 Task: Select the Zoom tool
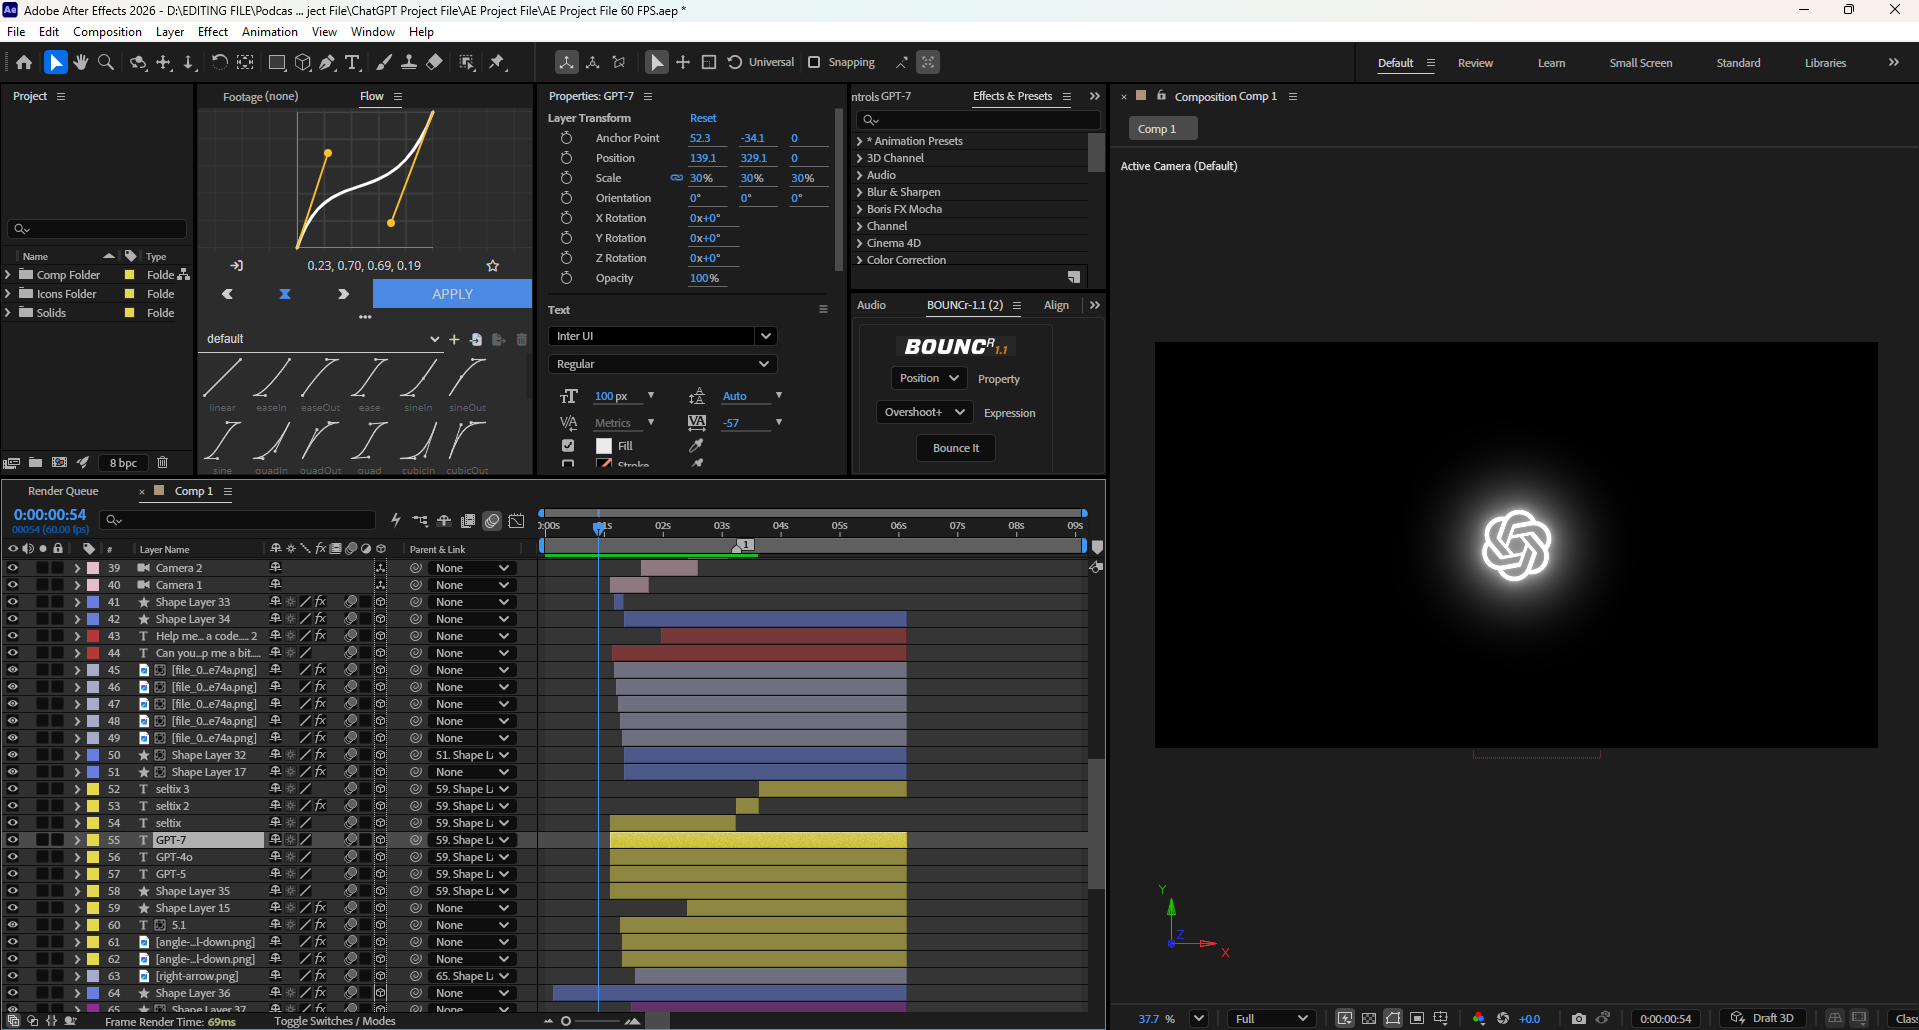click(106, 62)
